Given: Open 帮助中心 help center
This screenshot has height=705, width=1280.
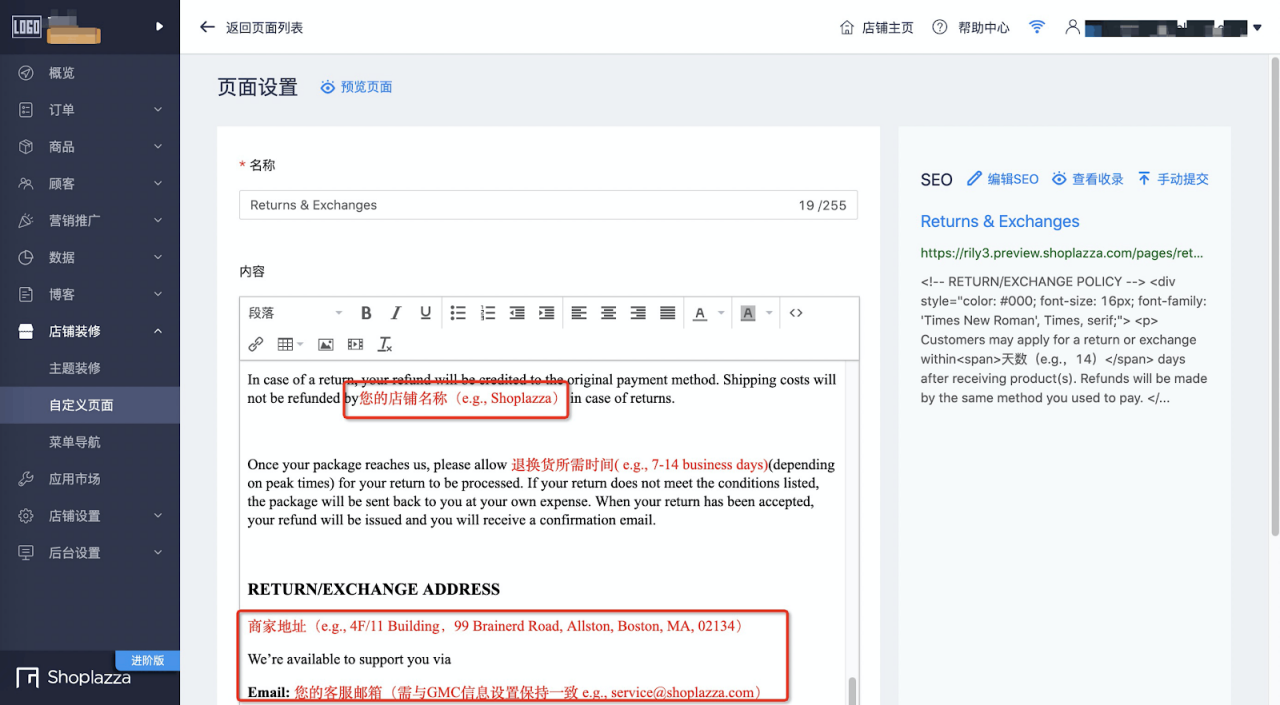Looking at the screenshot, I should click(971, 27).
